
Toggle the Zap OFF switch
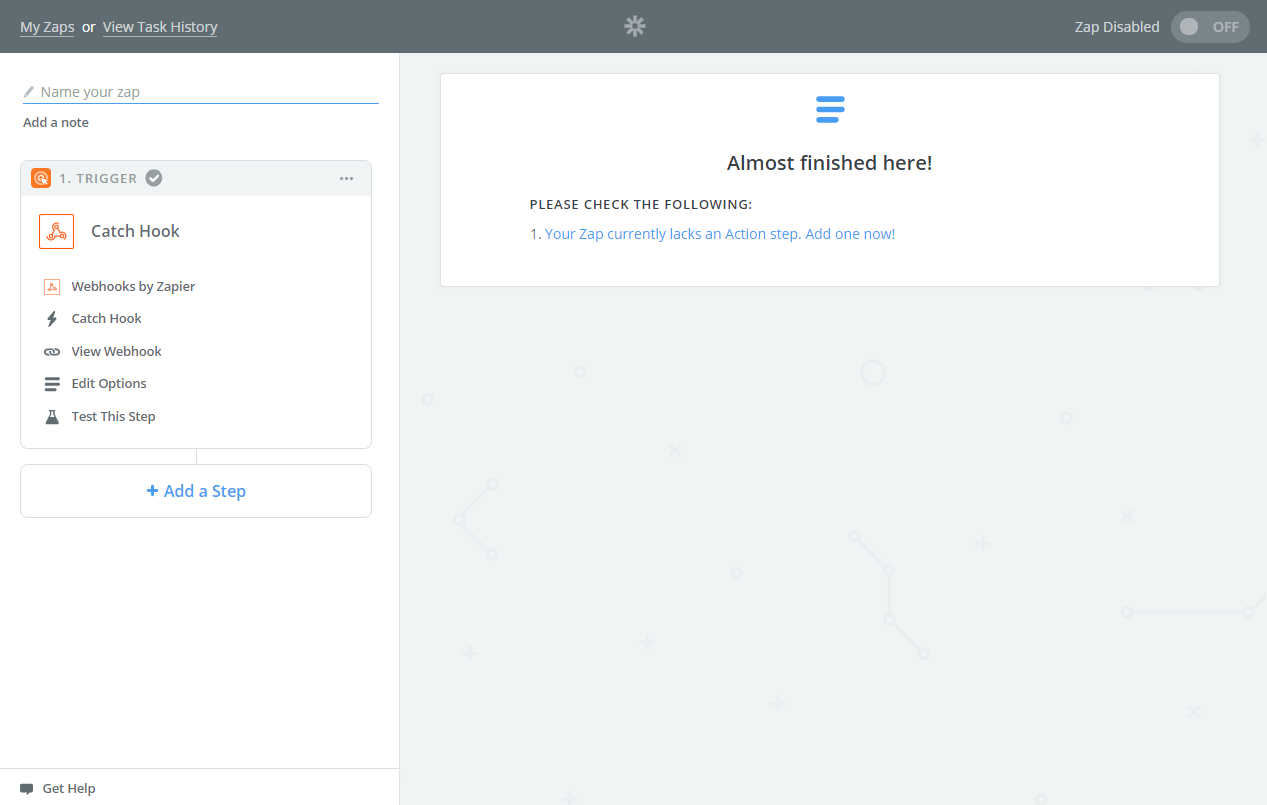coord(1210,26)
